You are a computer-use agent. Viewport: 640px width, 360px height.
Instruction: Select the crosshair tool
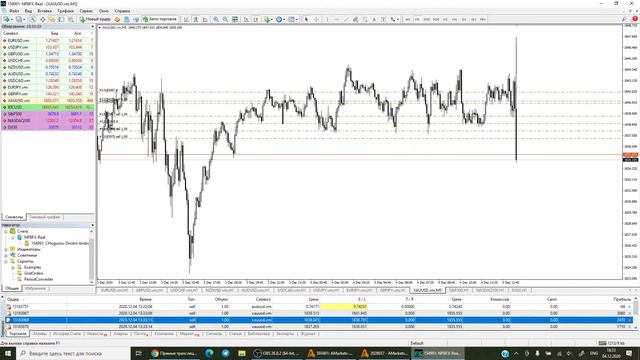316,19
